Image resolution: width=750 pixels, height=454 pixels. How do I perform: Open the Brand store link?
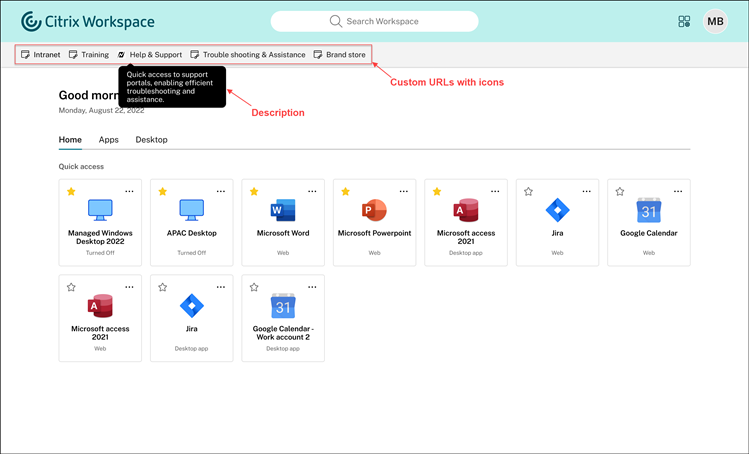click(x=340, y=55)
